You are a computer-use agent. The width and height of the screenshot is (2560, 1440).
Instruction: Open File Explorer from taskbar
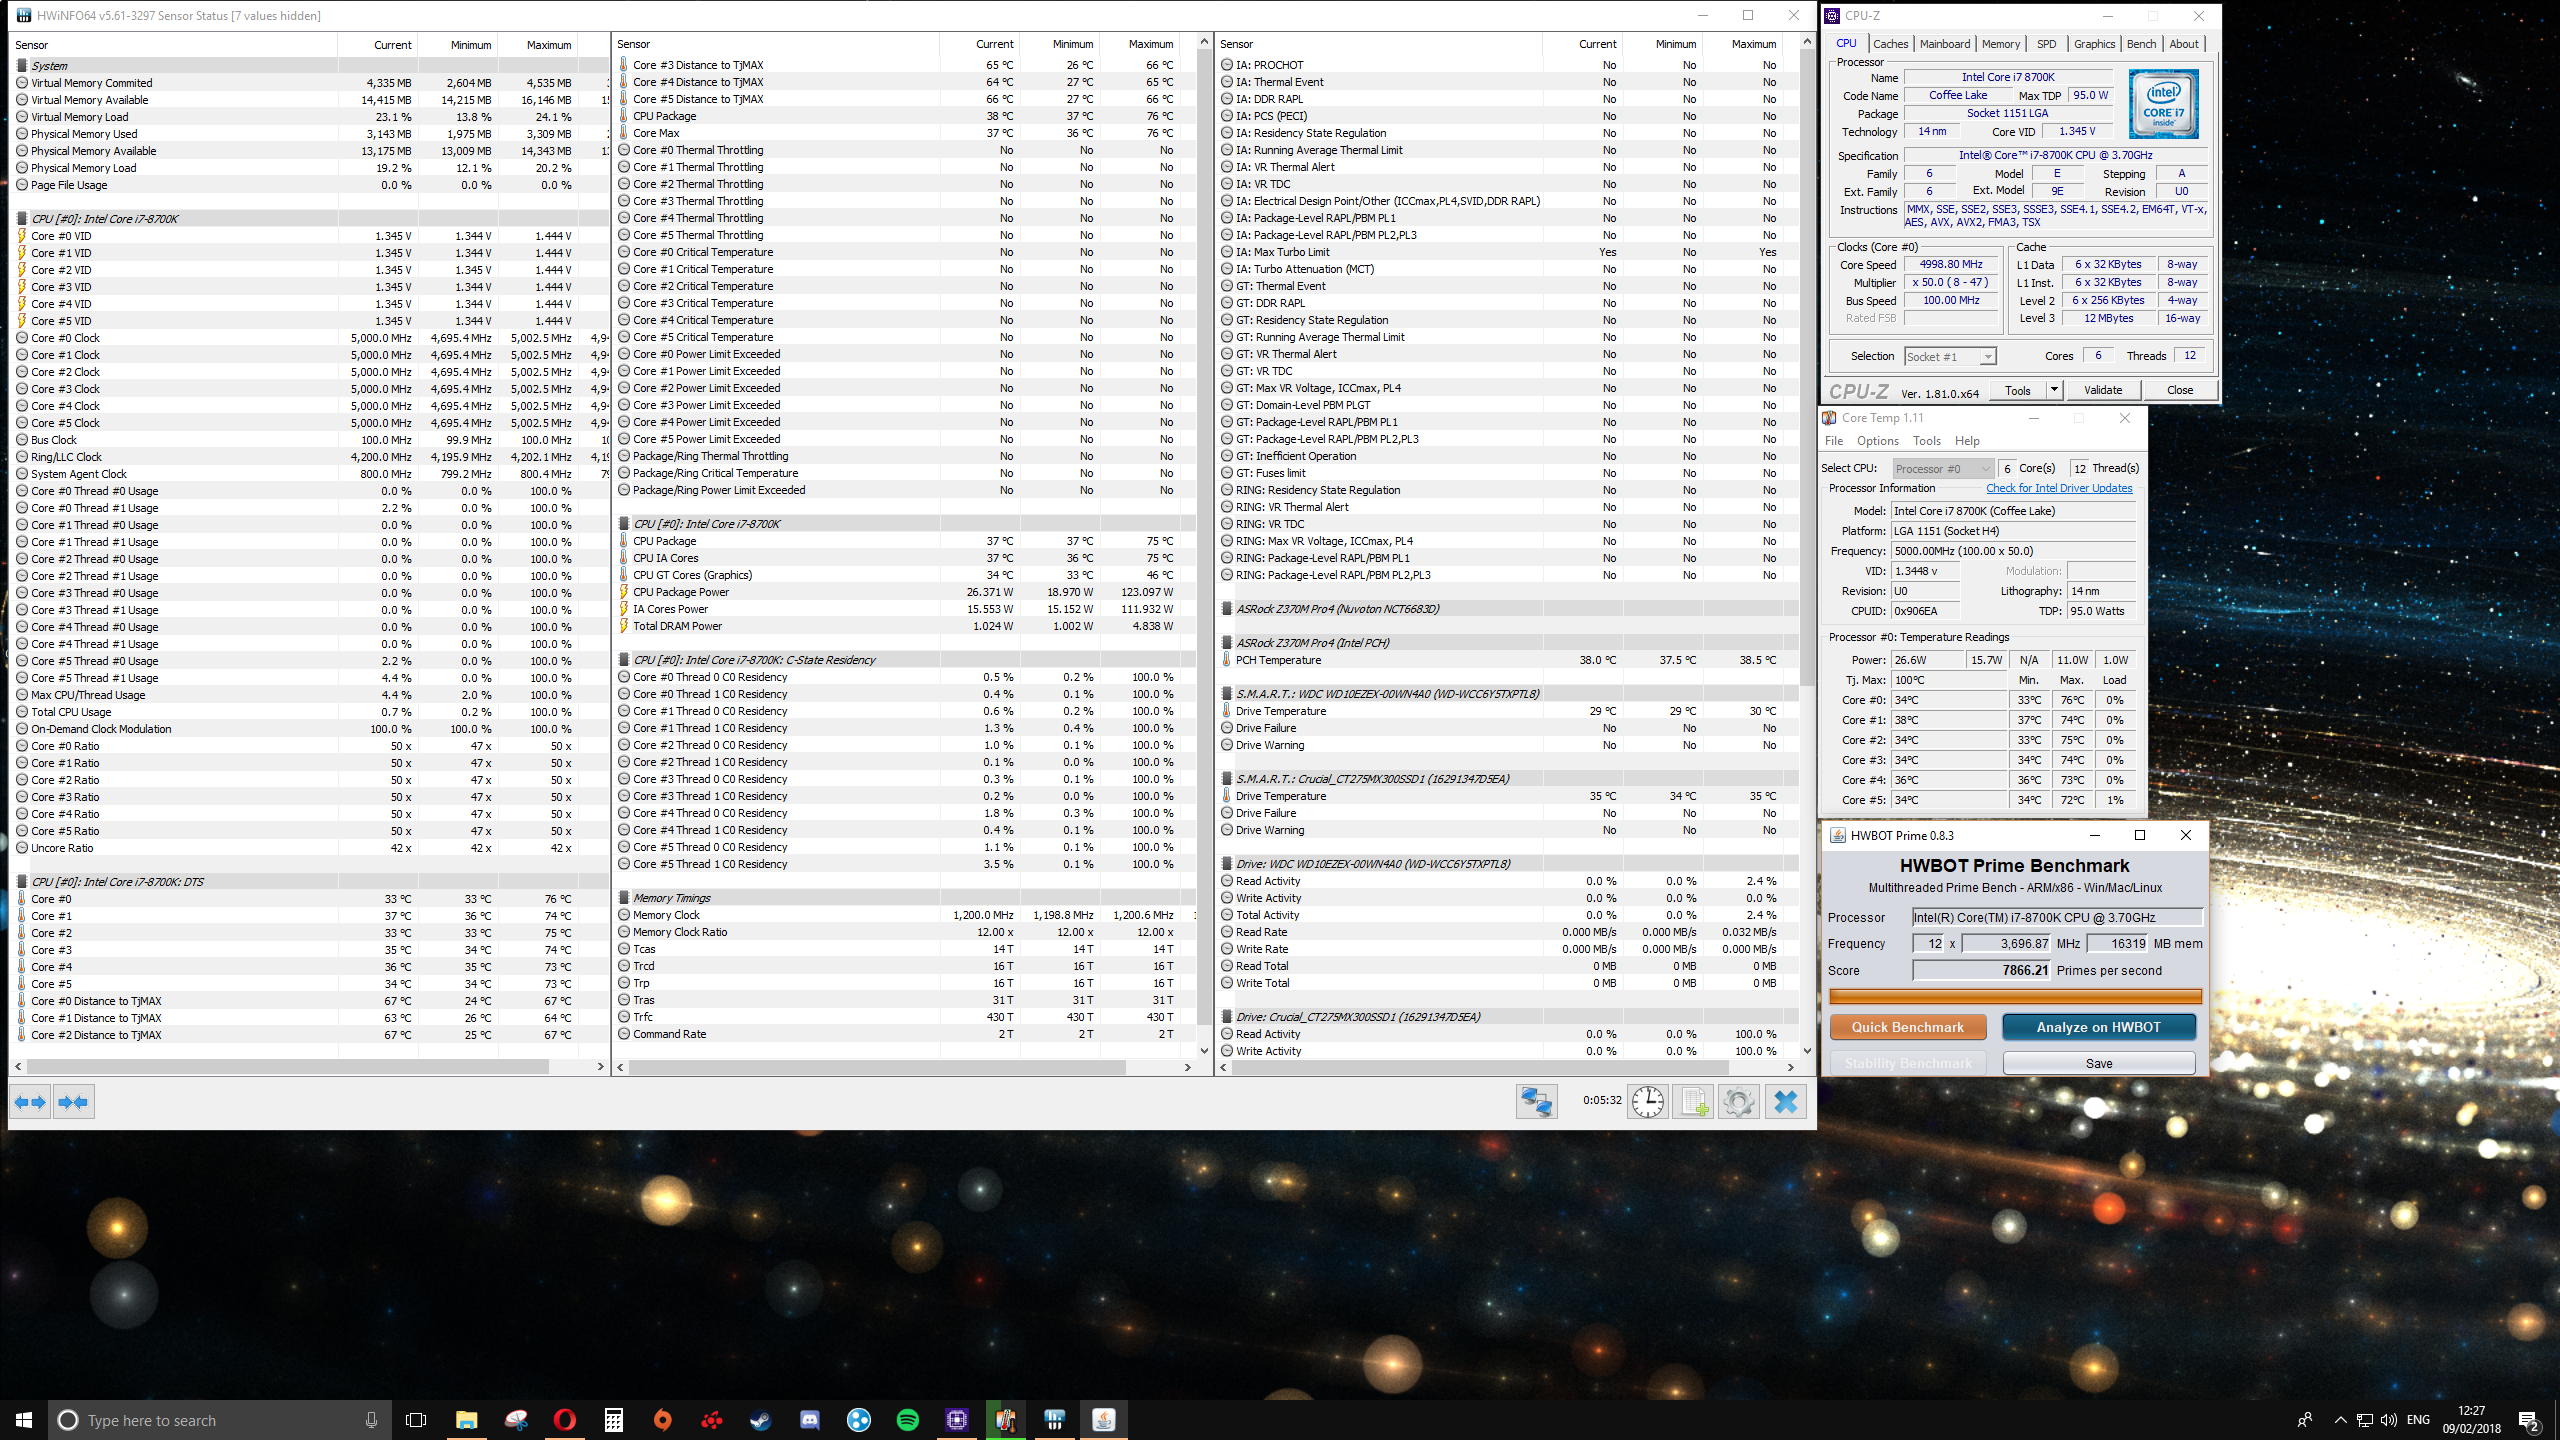point(467,1420)
